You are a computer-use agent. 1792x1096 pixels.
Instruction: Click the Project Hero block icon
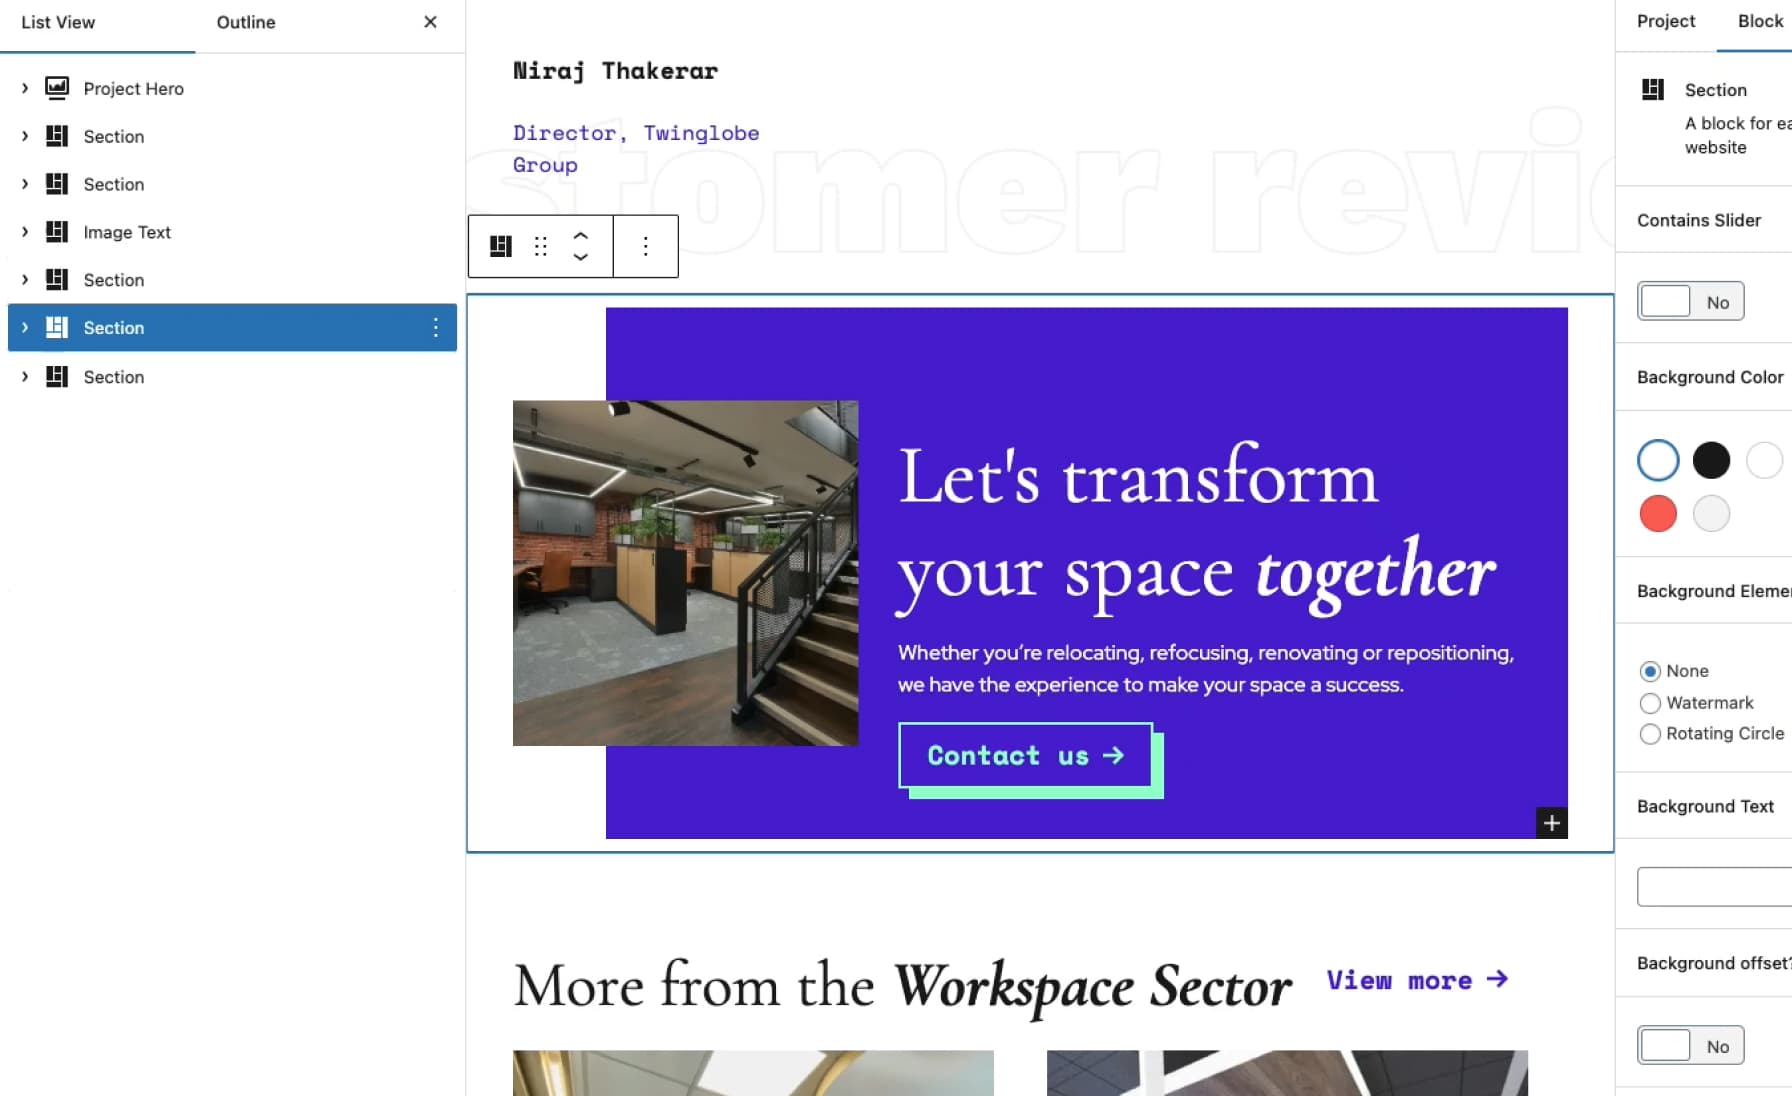57,88
